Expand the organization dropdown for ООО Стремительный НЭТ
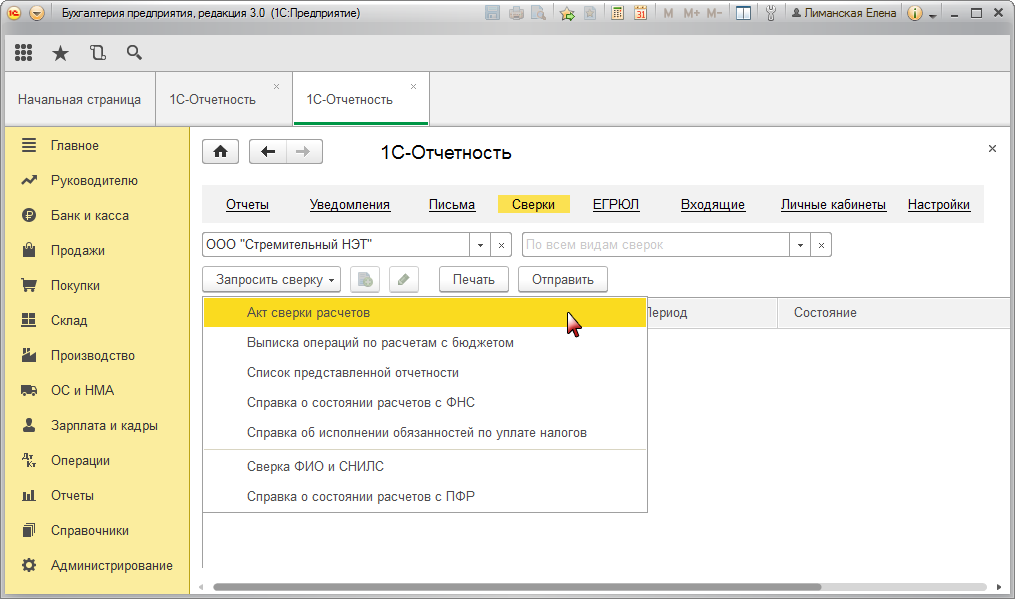The image size is (1015, 599). [x=480, y=245]
